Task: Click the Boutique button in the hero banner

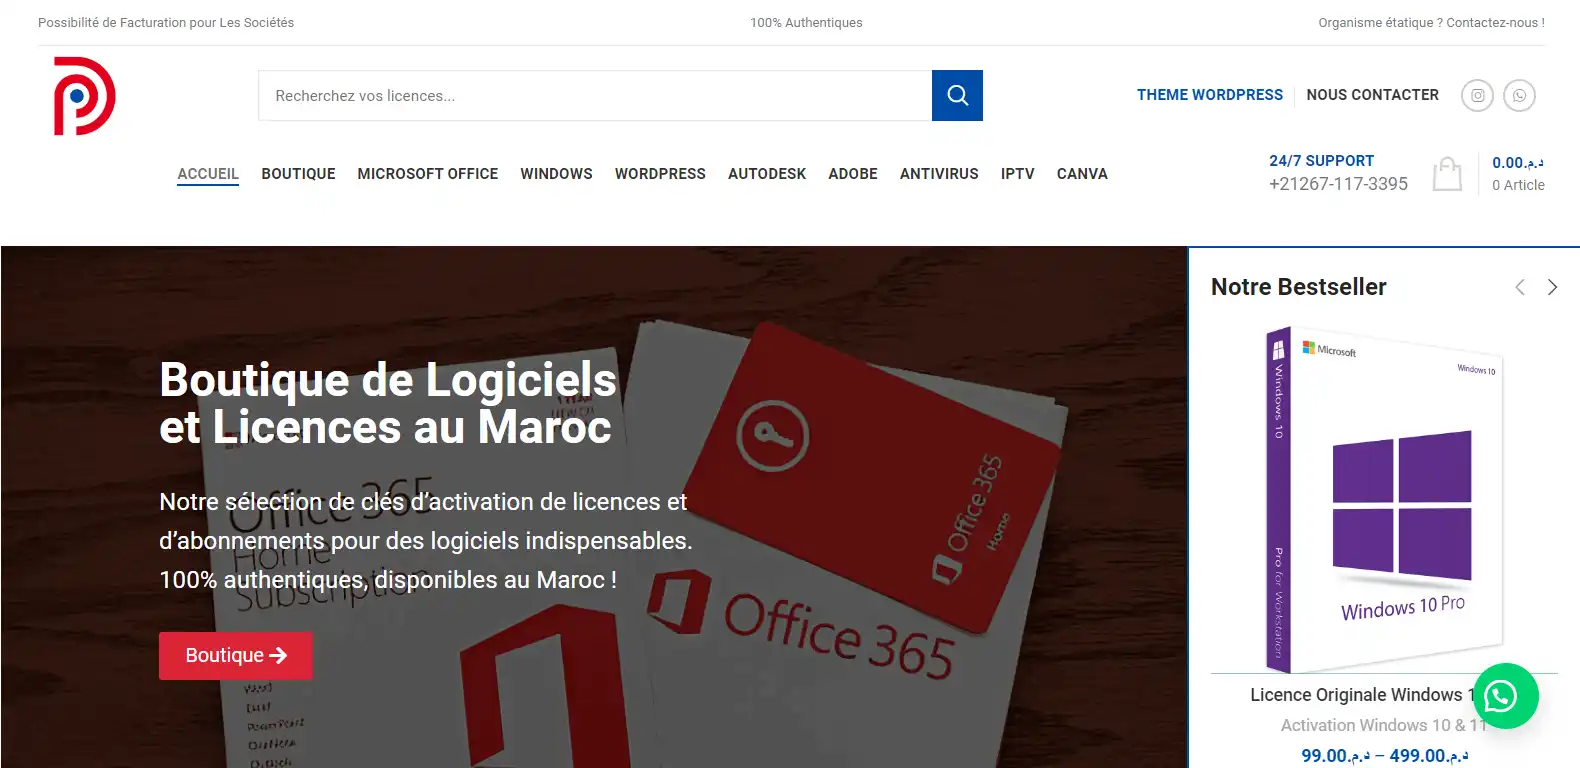Action: (236, 656)
